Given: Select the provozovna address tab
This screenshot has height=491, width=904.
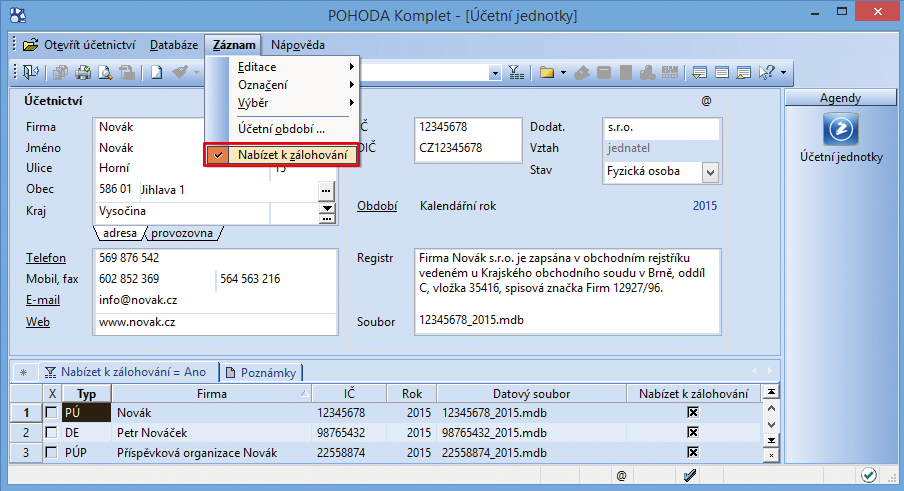Looking at the screenshot, I should tap(181, 233).
